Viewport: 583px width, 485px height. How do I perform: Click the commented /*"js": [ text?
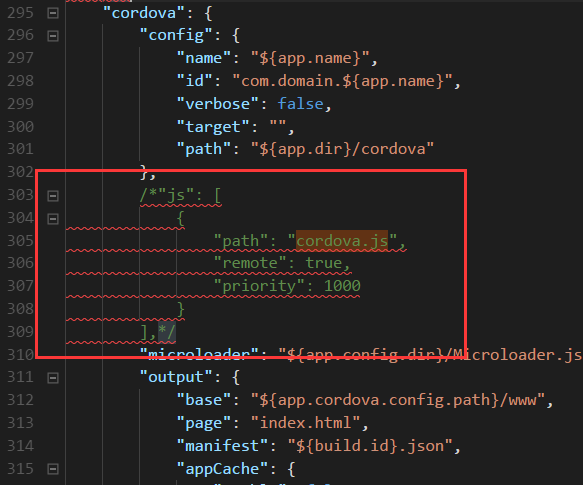tap(181, 196)
